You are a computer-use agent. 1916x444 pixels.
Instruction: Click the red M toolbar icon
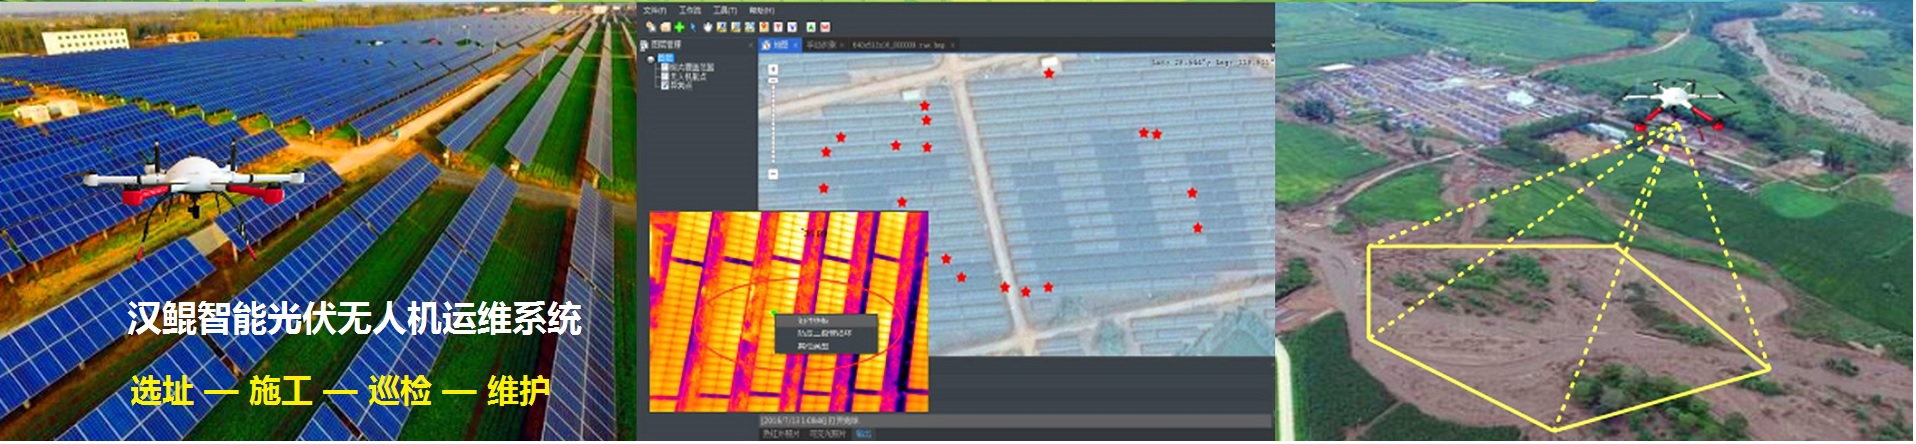coord(825,27)
